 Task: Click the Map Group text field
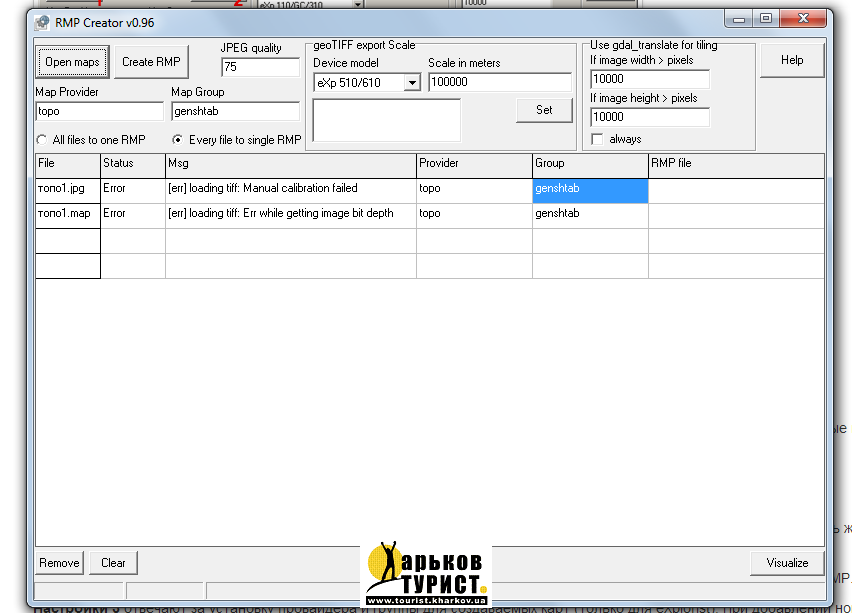pyautogui.click(x=235, y=111)
